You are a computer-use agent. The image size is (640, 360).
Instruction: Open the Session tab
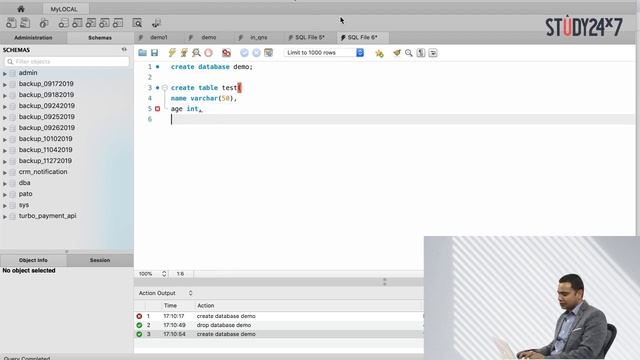100,260
